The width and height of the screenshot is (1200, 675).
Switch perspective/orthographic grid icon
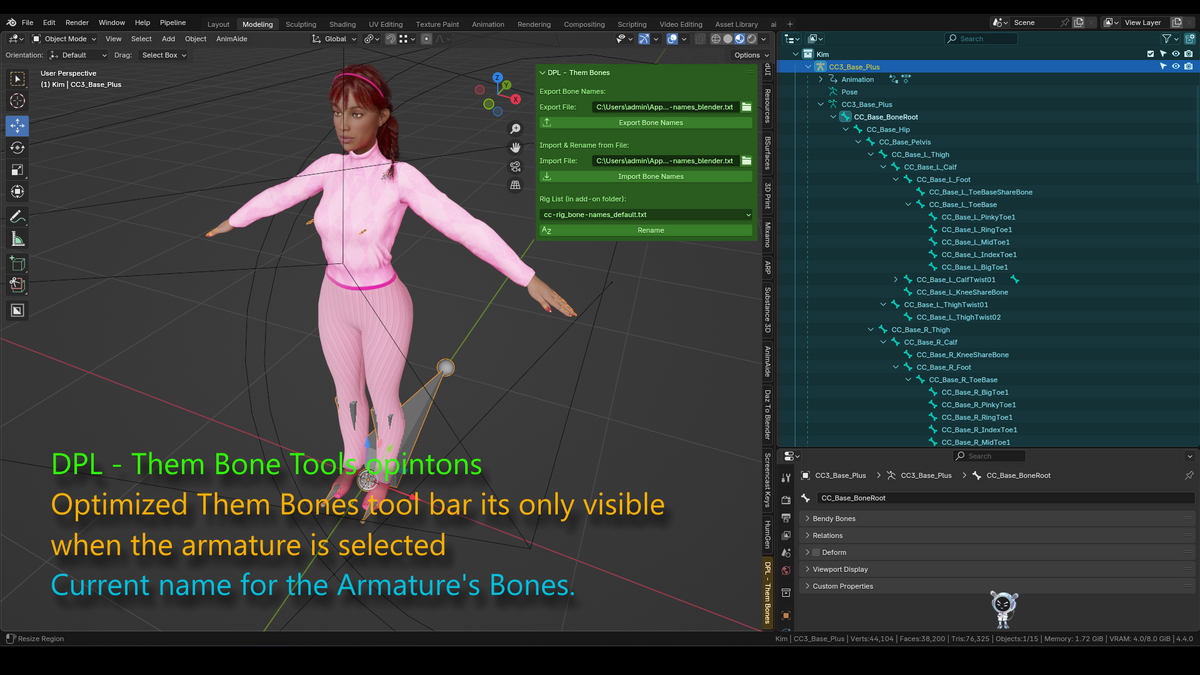tap(515, 185)
